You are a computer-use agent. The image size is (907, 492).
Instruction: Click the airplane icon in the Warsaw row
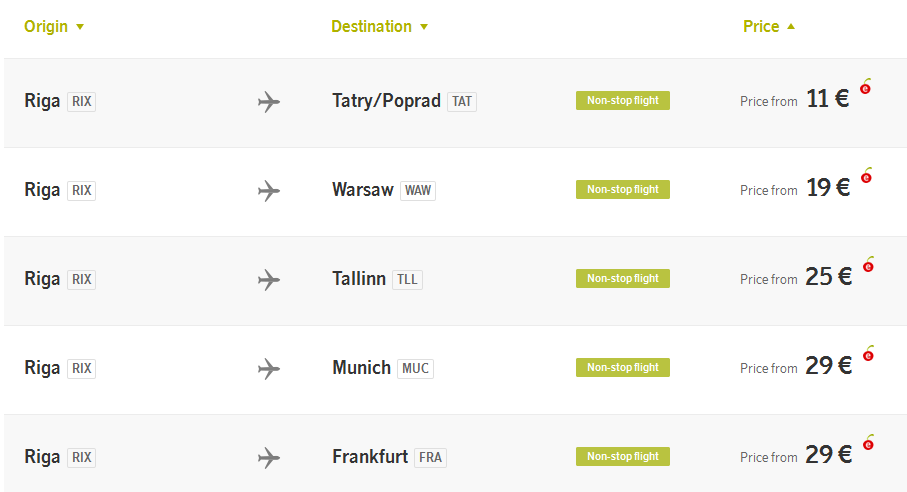tap(269, 191)
